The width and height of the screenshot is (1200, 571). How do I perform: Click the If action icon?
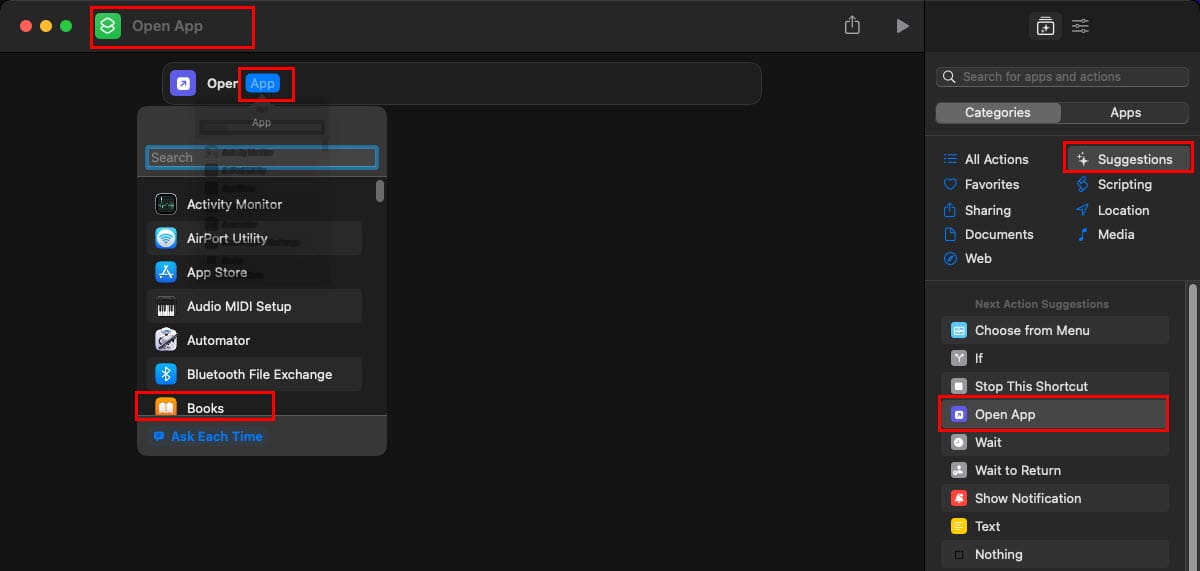tap(959, 358)
